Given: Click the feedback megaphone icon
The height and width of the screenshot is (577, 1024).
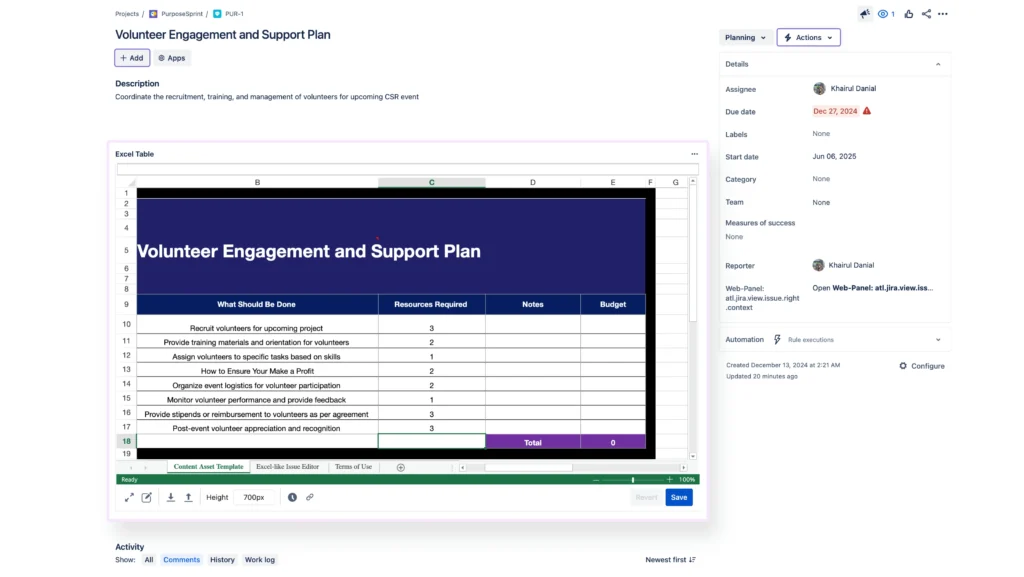Looking at the screenshot, I should pyautogui.click(x=865, y=14).
